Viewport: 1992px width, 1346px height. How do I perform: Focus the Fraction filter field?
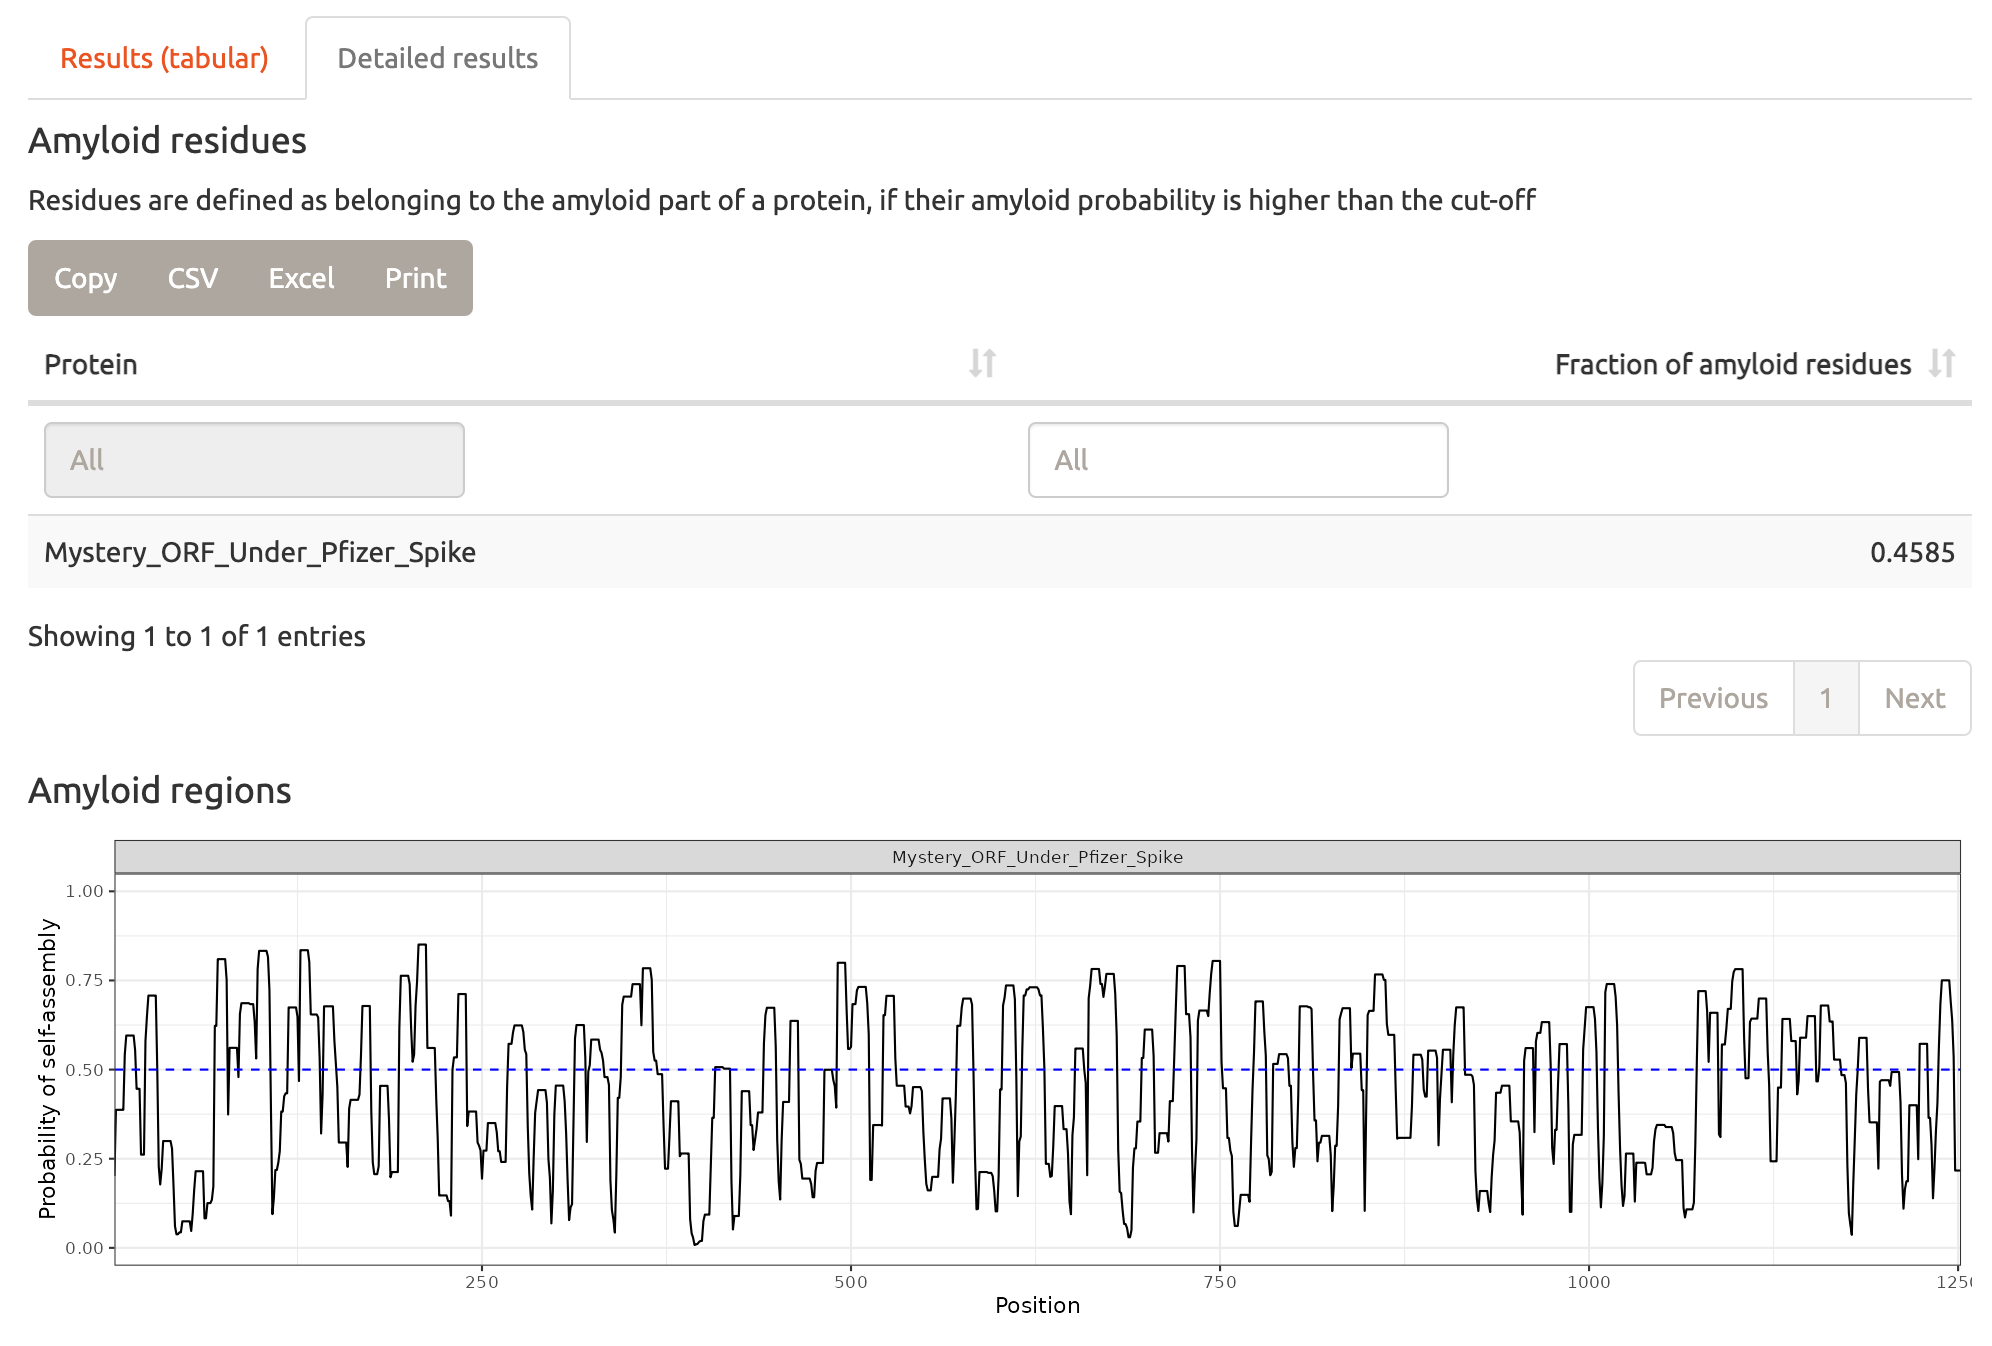pos(1237,460)
